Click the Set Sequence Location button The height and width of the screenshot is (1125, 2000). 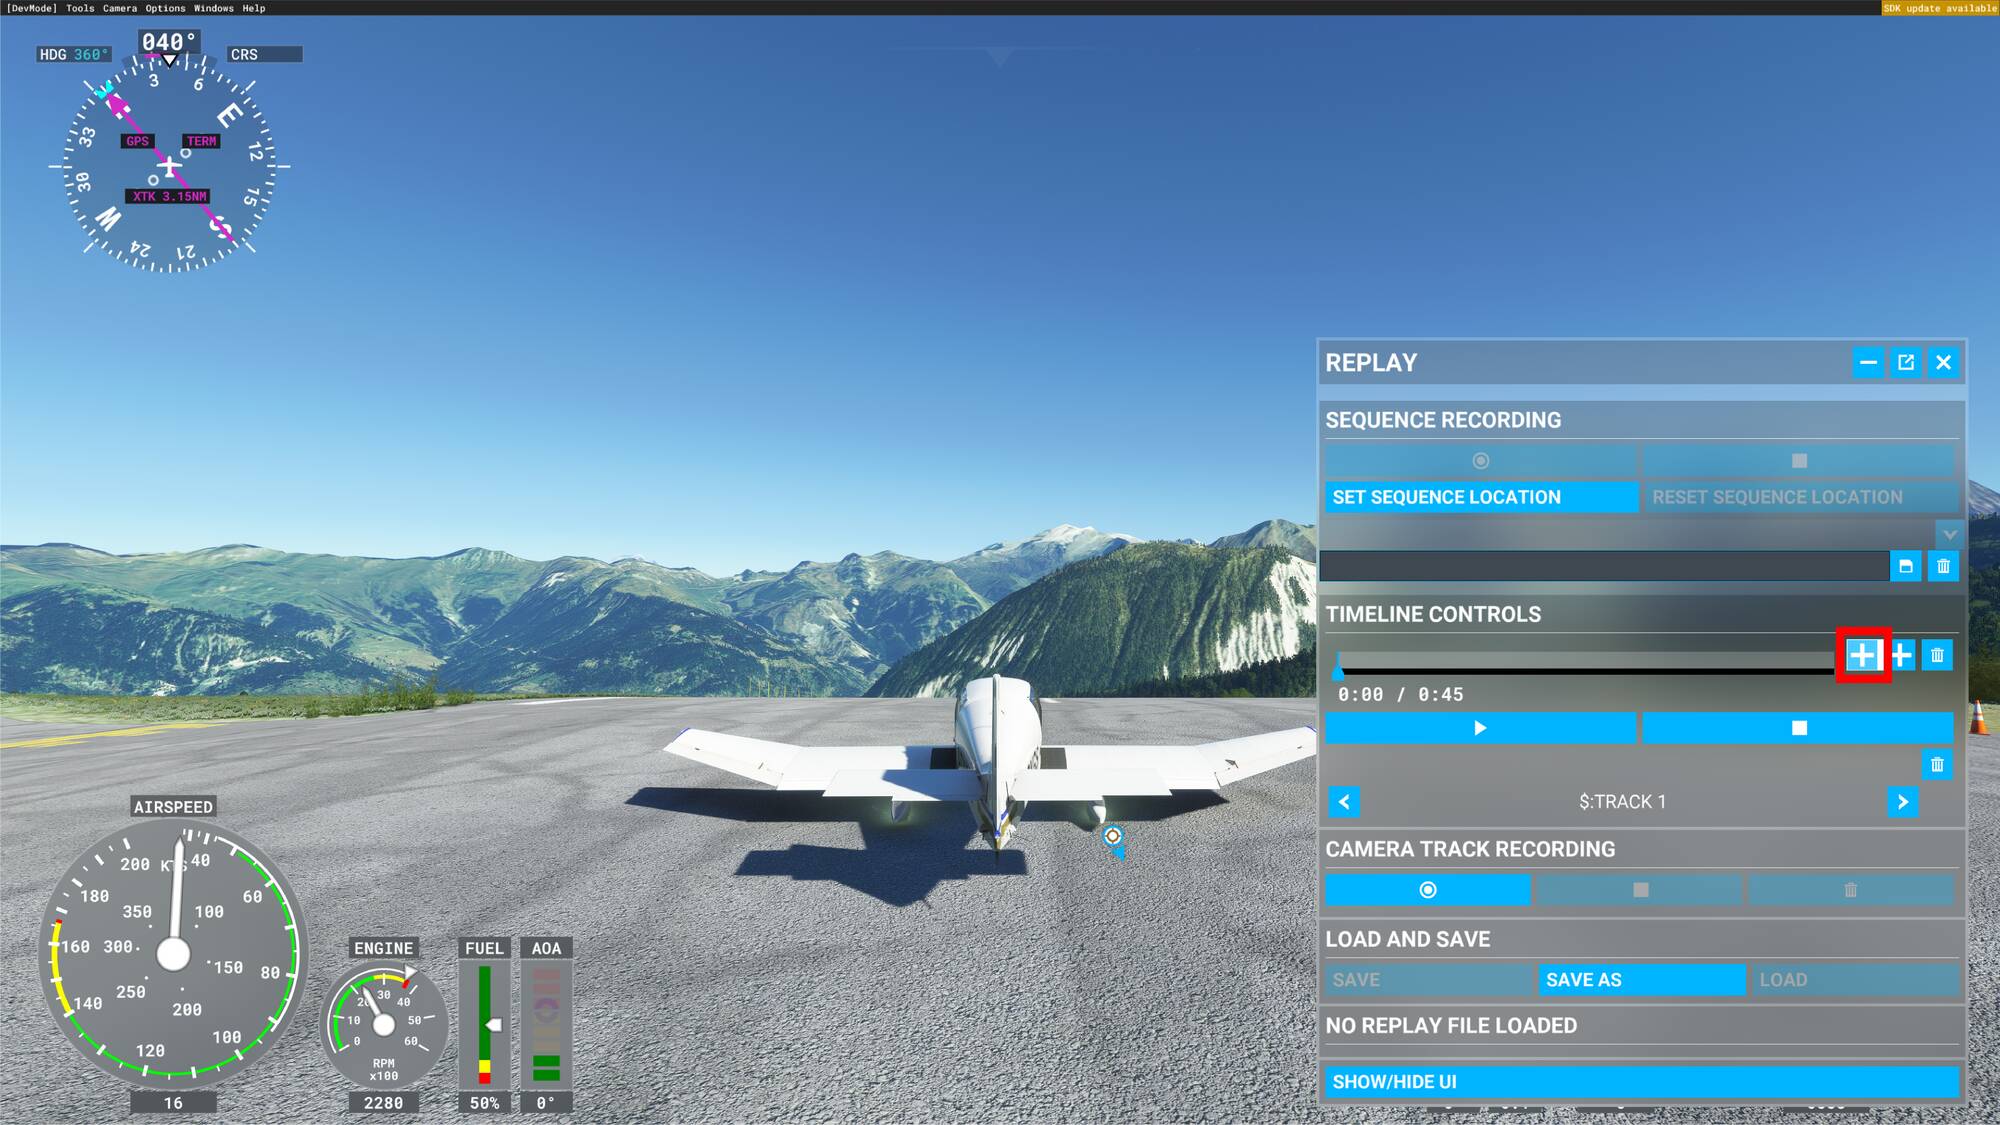coord(1480,497)
